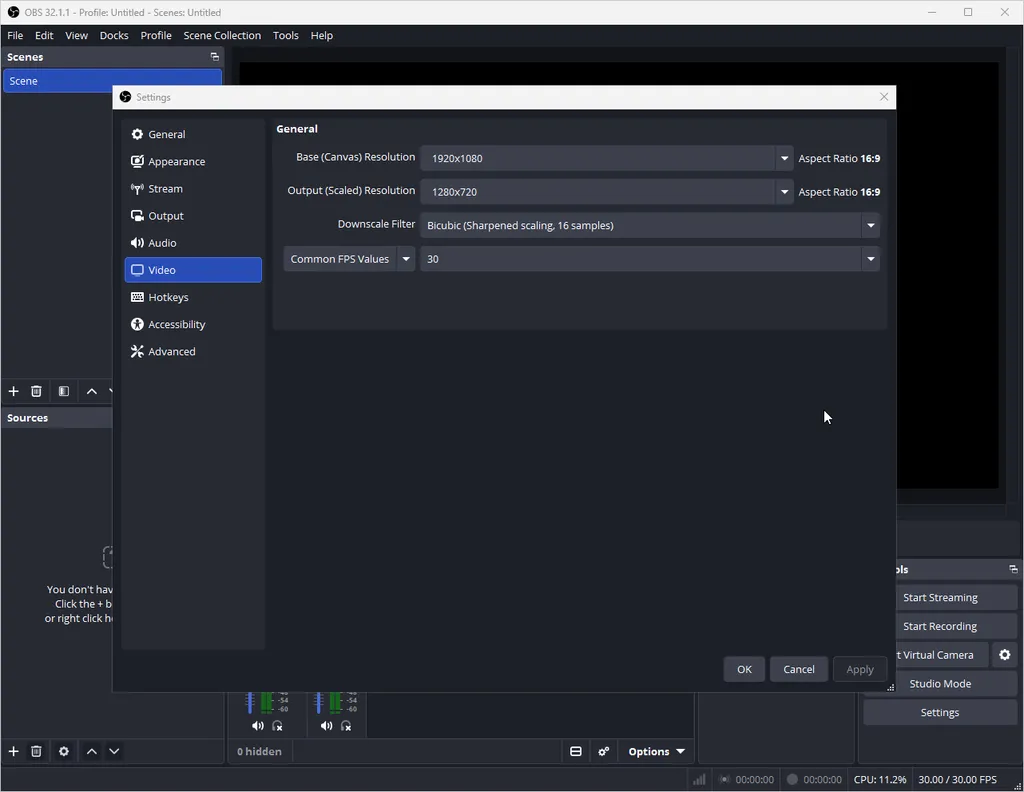Click the virtual camera configuration gear
This screenshot has height=792, width=1024.
tap(1004, 655)
